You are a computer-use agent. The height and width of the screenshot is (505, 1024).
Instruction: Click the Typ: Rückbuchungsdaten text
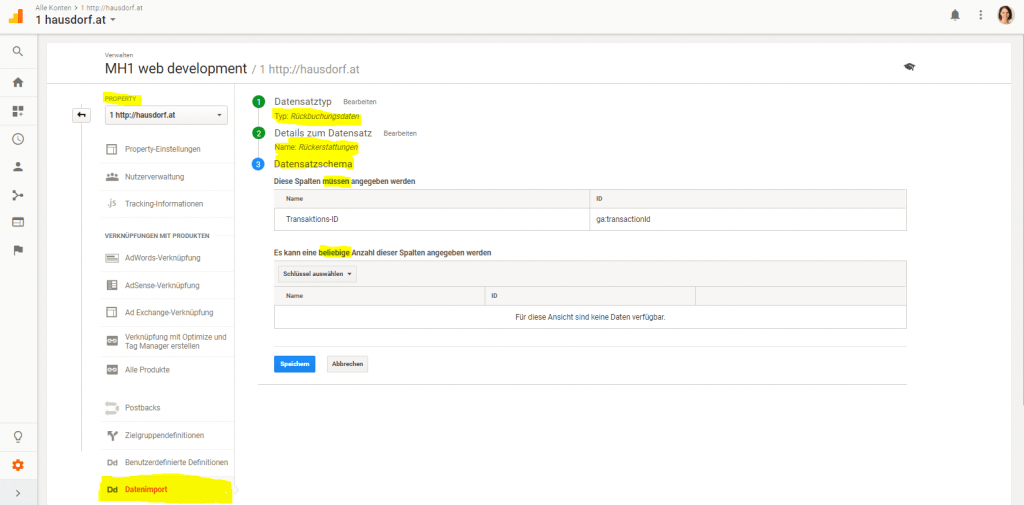point(317,116)
